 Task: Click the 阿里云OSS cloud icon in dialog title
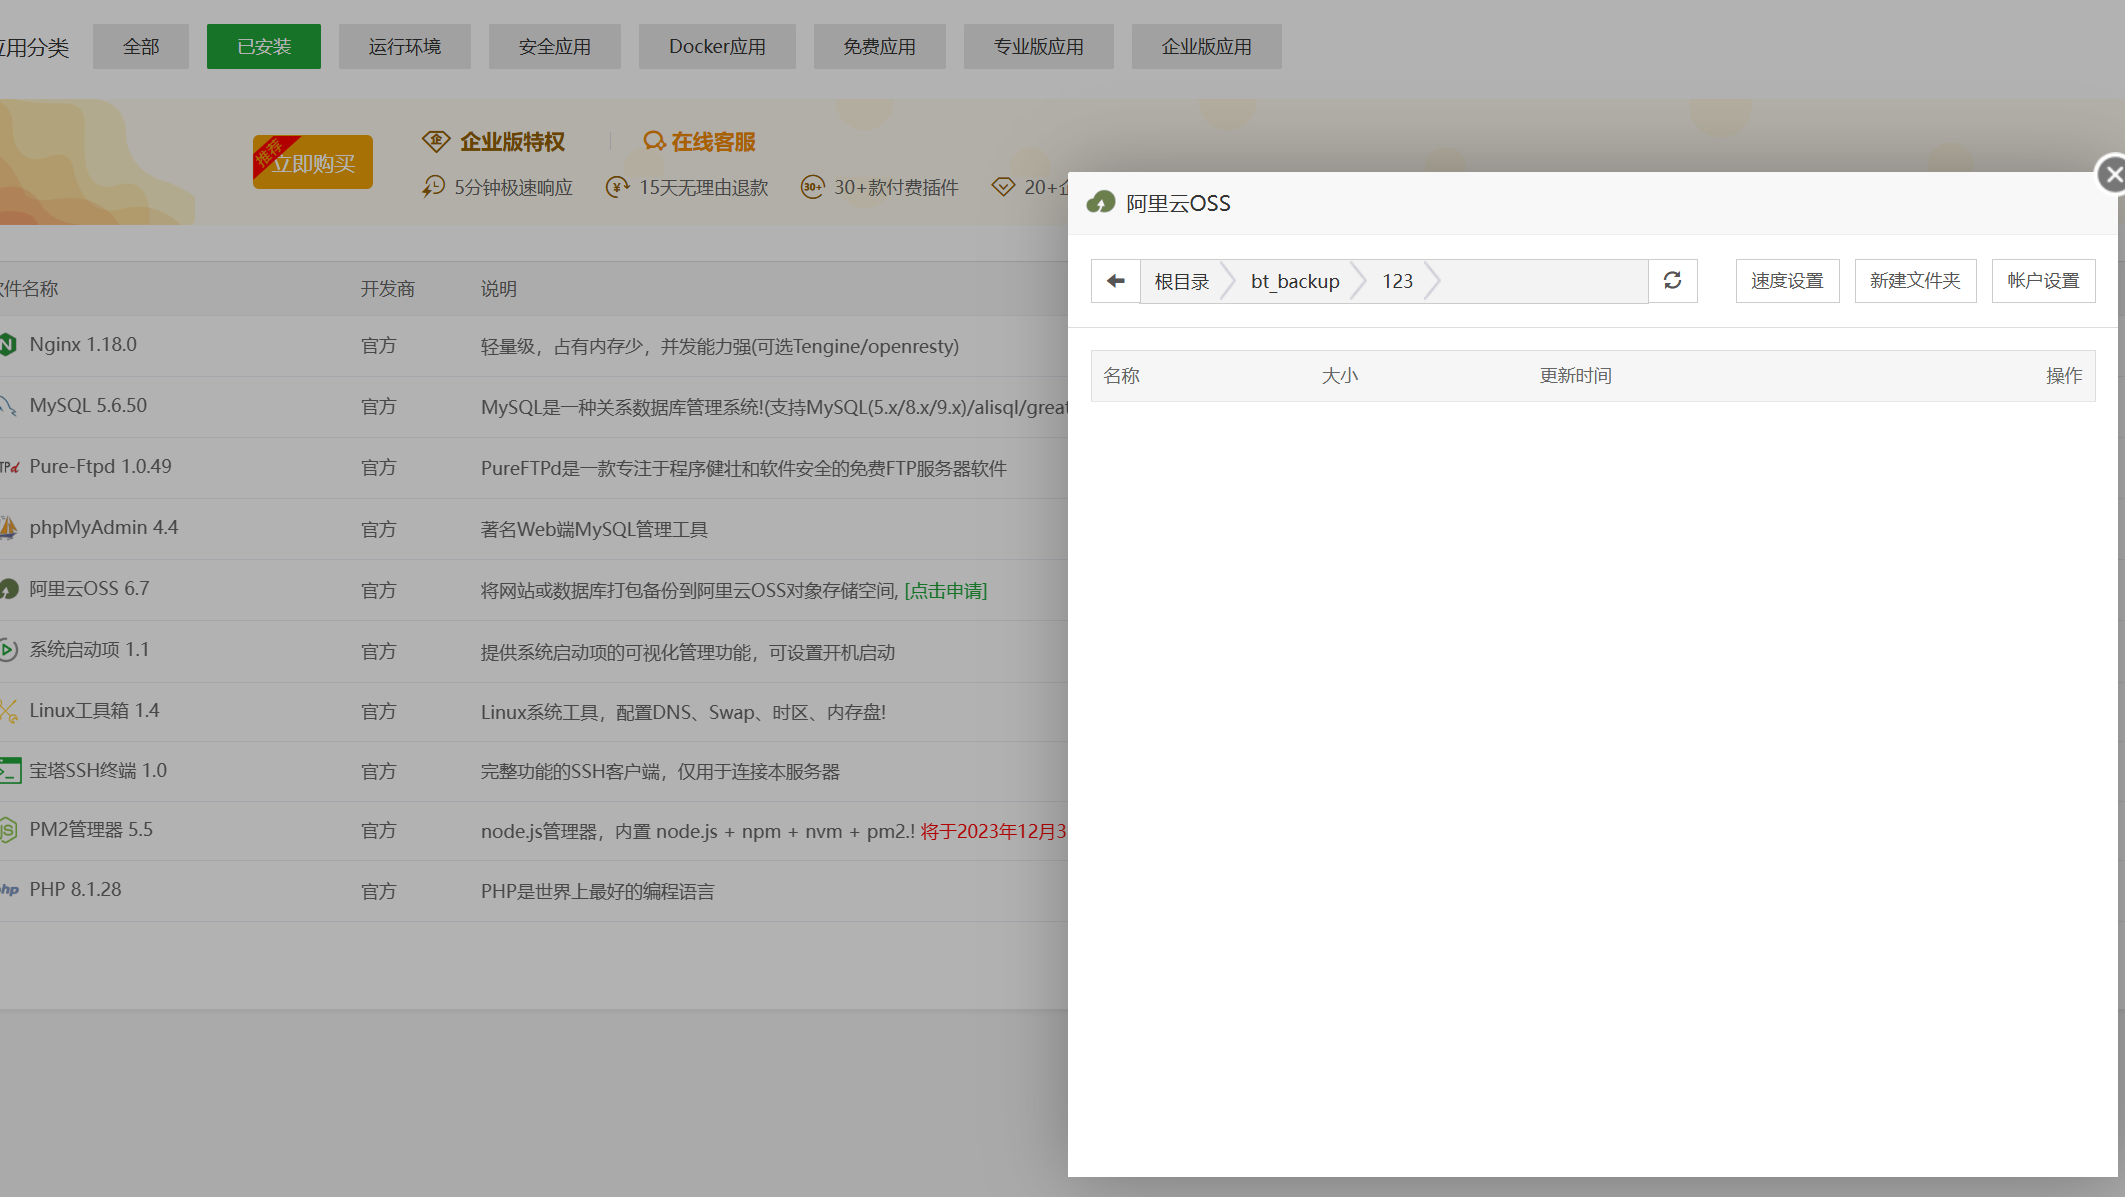coord(1101,203)
